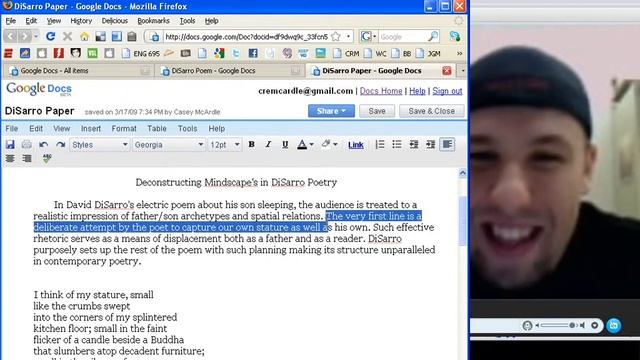Open the ENG 695 bookmark

click(x=141, y=53)
